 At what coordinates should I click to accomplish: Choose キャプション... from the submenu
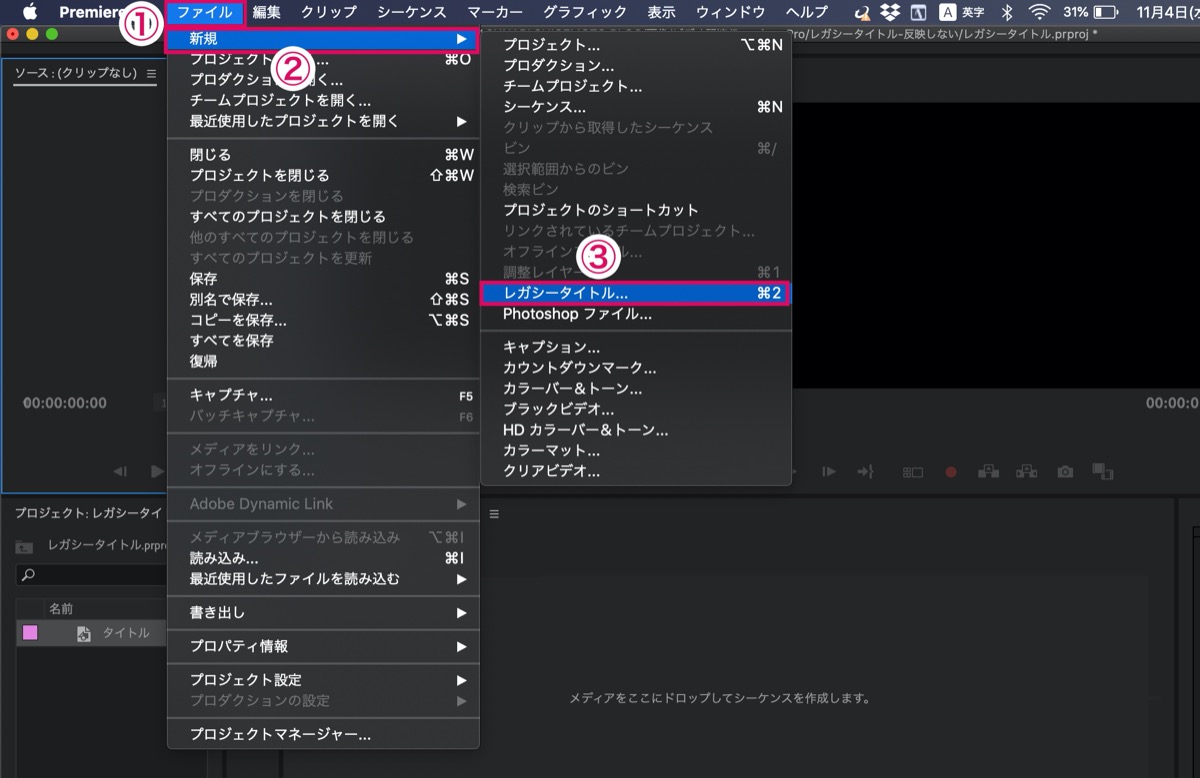[x=635, y=347]
